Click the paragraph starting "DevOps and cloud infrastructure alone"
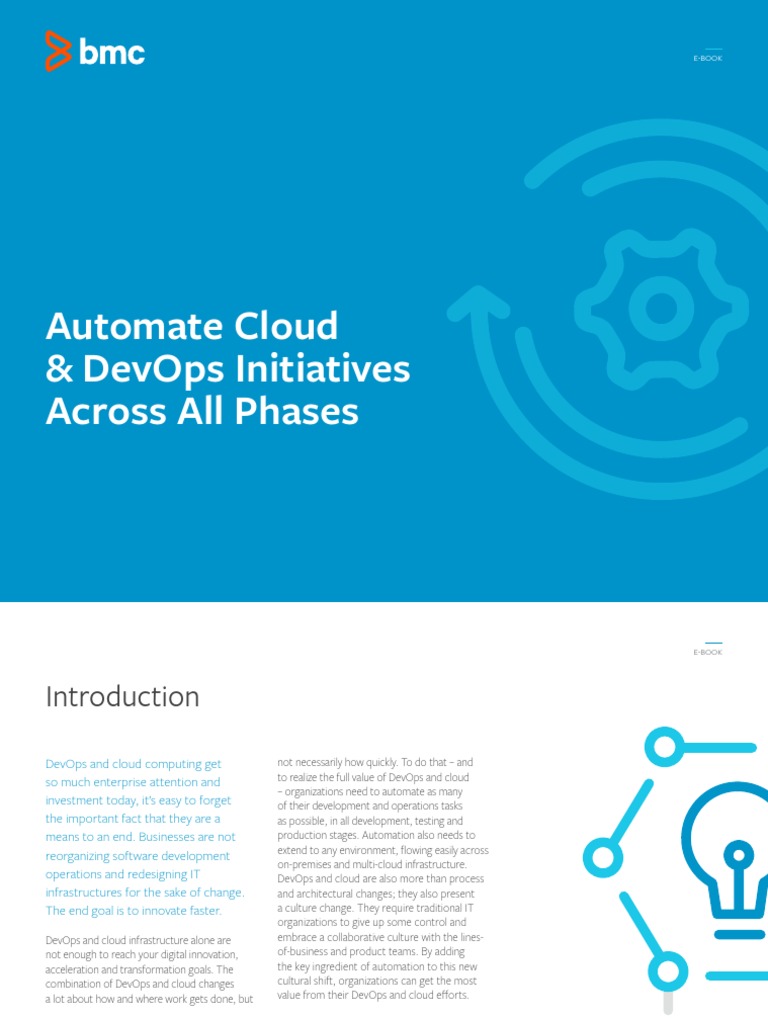This screenshot has width=768, height=1024. (149, 970)
